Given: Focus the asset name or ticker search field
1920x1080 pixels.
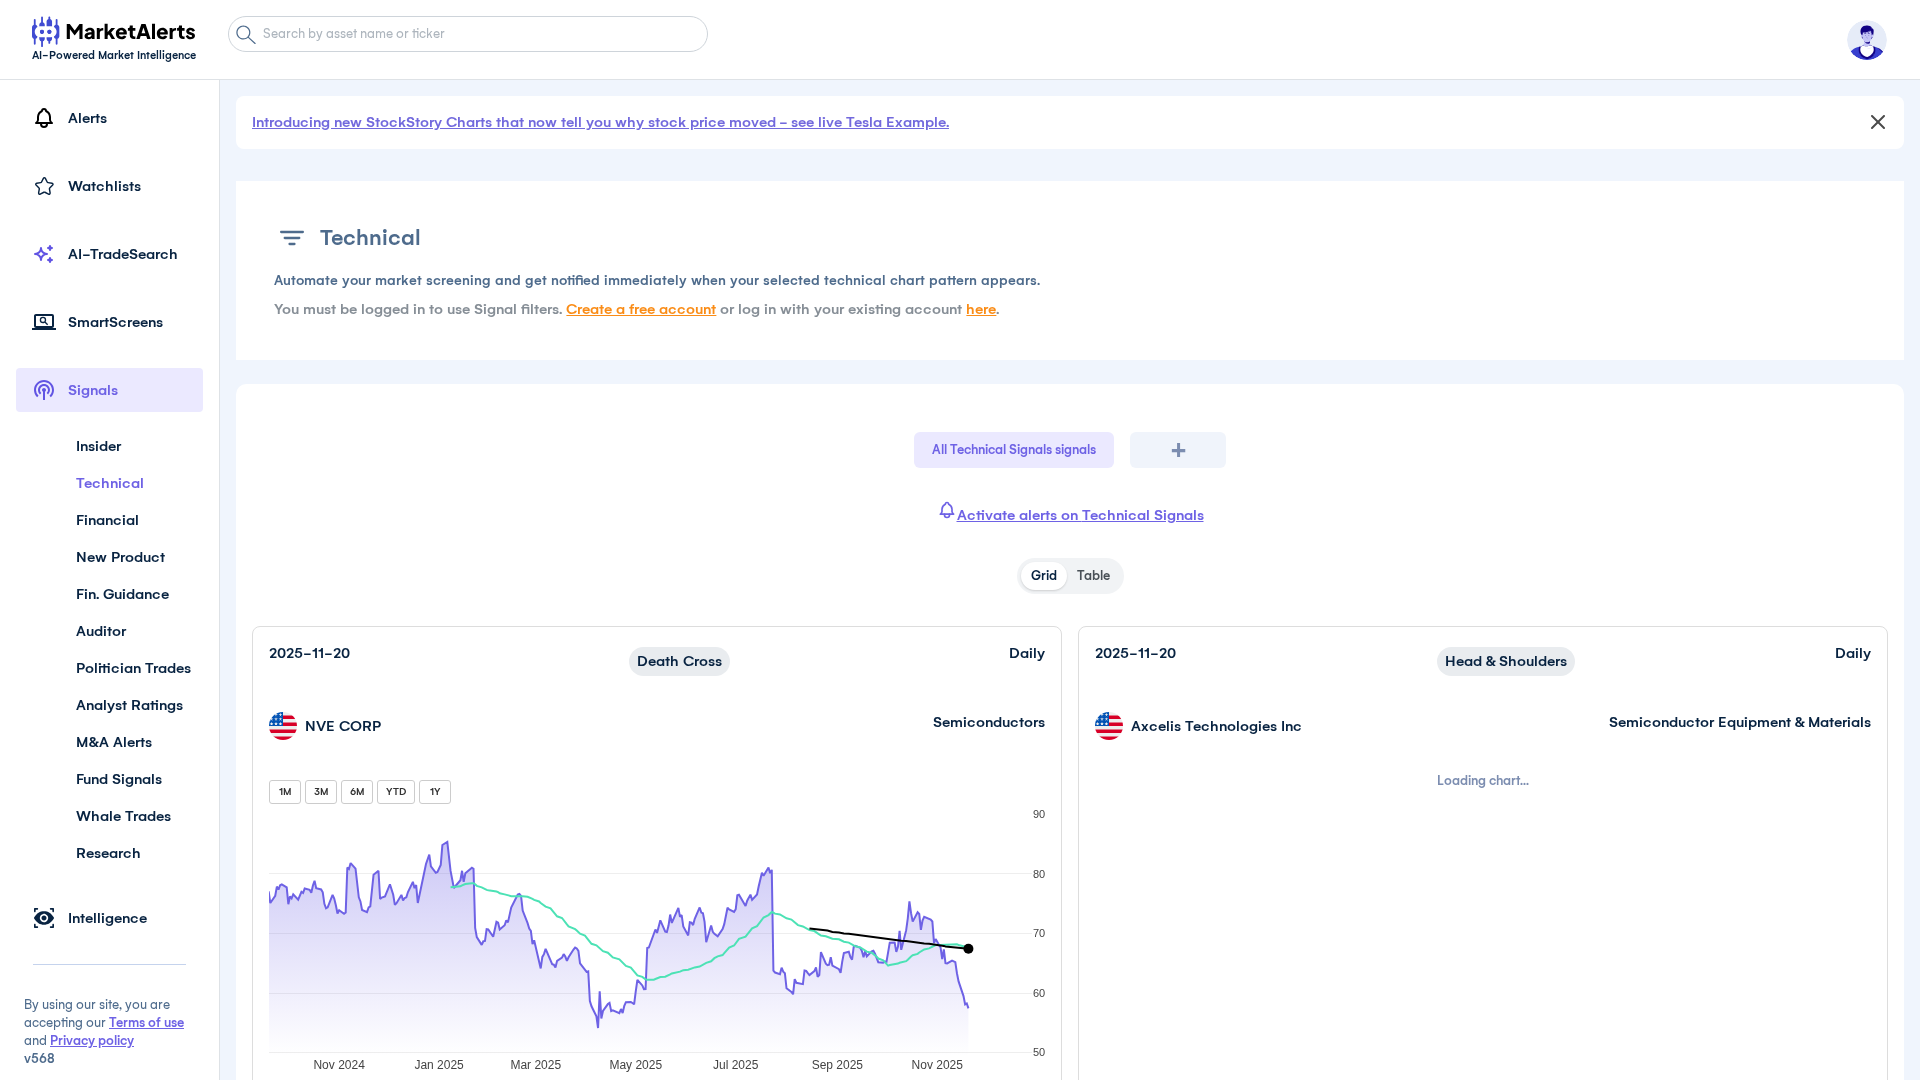Looking at the screenshot, I should 480,34.
